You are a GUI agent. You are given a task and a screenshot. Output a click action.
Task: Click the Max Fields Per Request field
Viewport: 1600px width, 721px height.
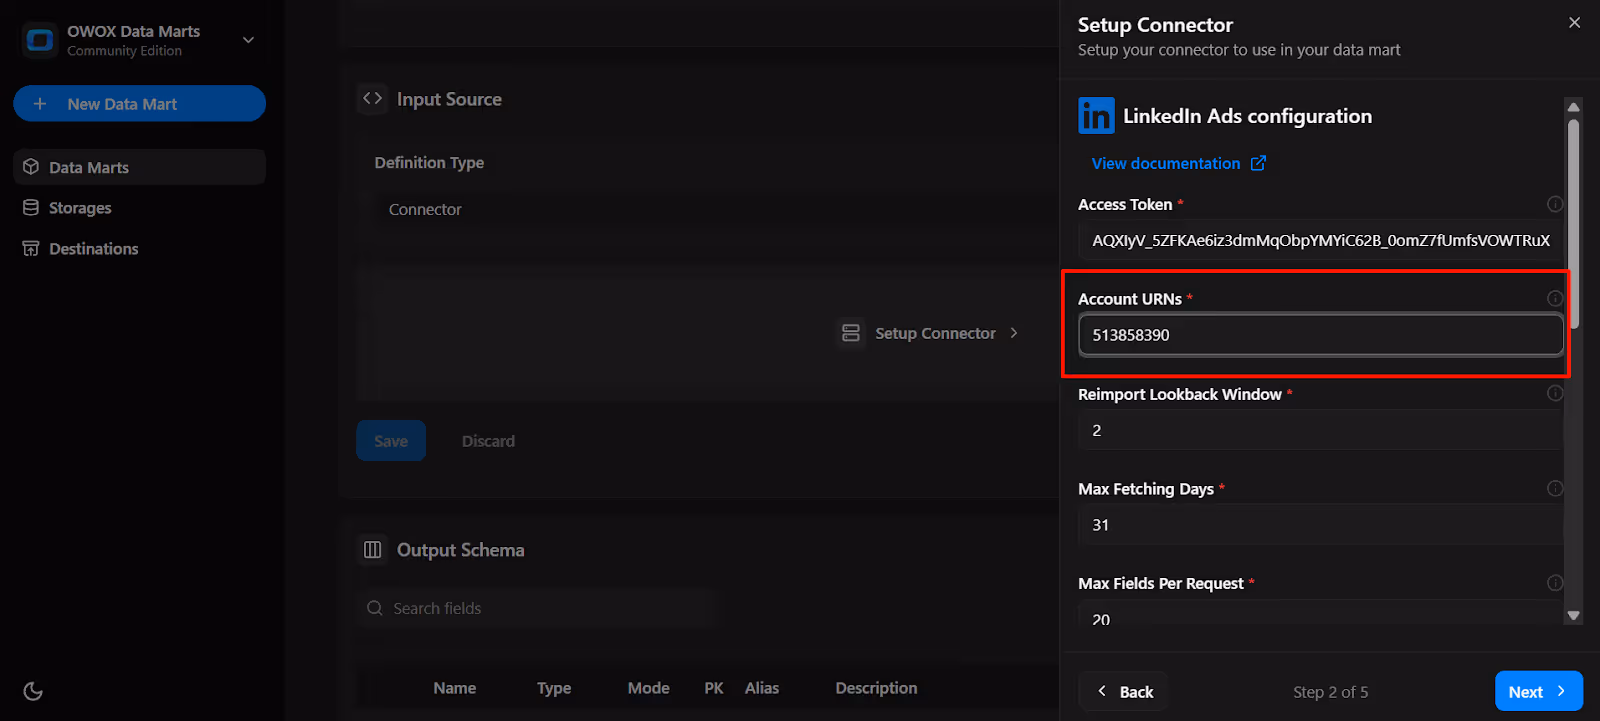1320,614
